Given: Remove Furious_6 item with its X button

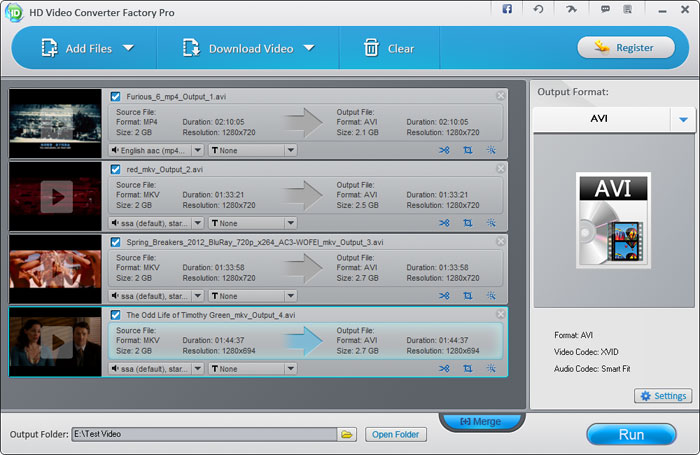Looking at the screenshot, I should point(500,96).
